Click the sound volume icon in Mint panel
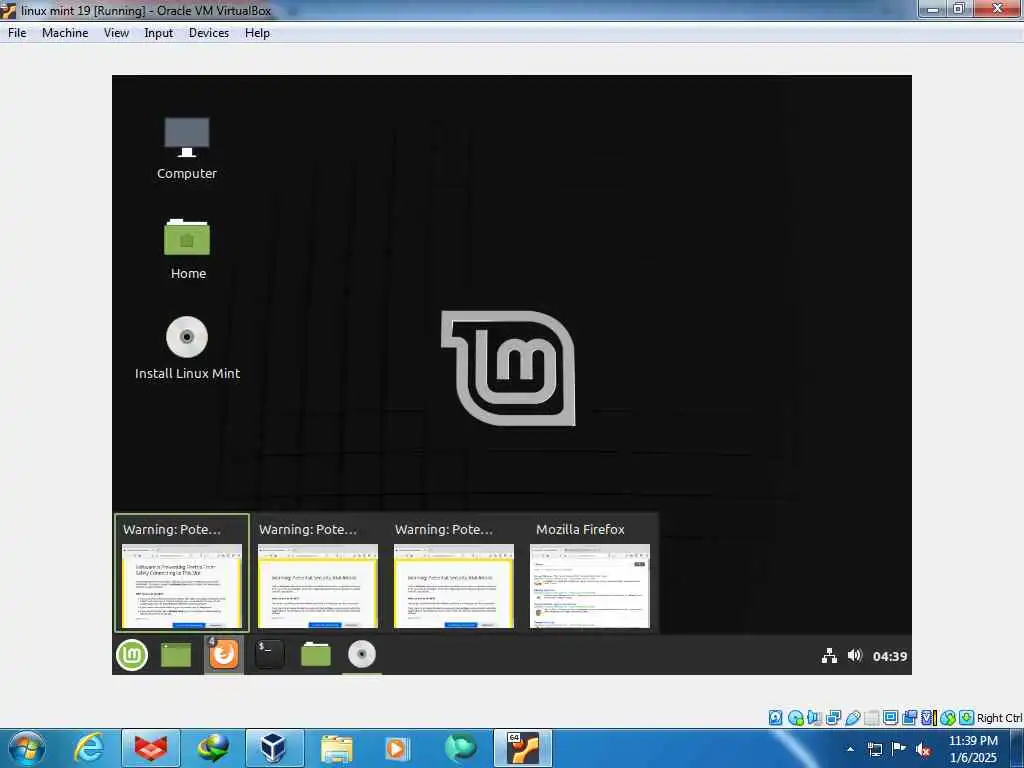Image resolution: width=1024 pixels, height=768 pixels. (855, 655)
